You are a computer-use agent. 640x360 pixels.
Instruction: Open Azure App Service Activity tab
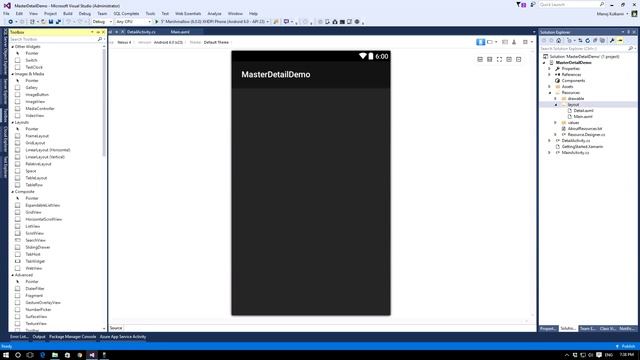pyautogui.click(x=123, y=337)
